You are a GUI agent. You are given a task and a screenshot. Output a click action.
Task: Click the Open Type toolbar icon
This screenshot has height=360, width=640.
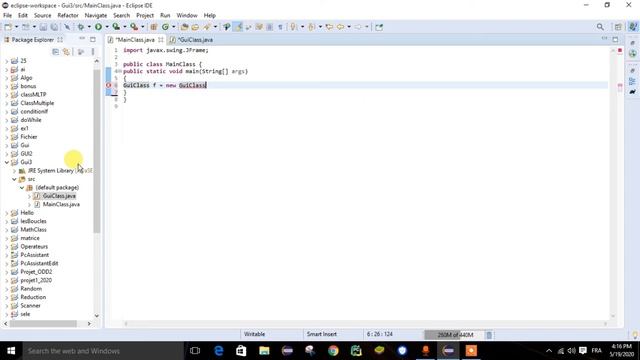coord(184,27)
